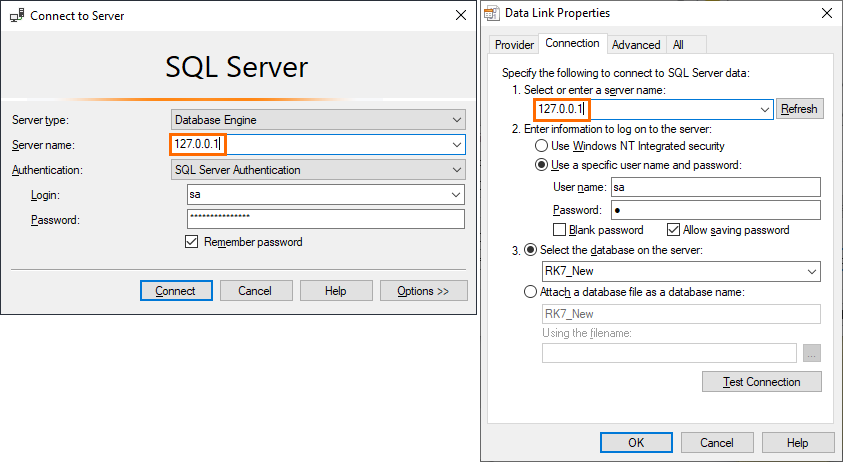
Task: Open the Advanced tab
Action: point(636,45)
